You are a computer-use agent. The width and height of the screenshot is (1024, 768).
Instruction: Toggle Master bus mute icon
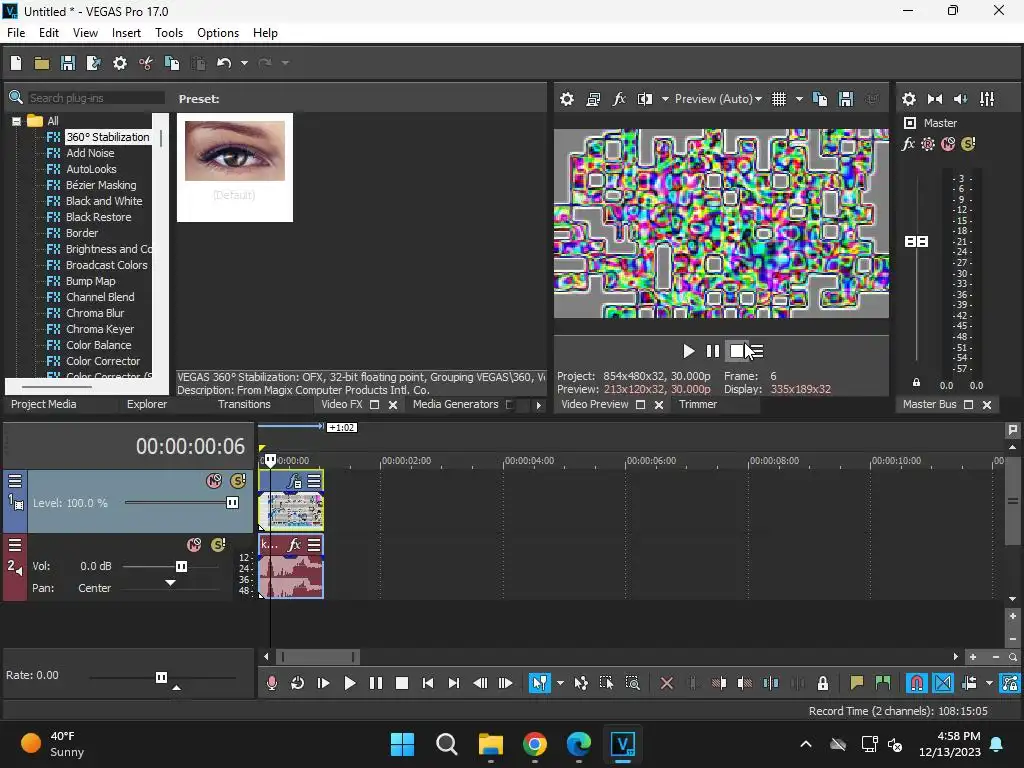[x=948, y=144]
